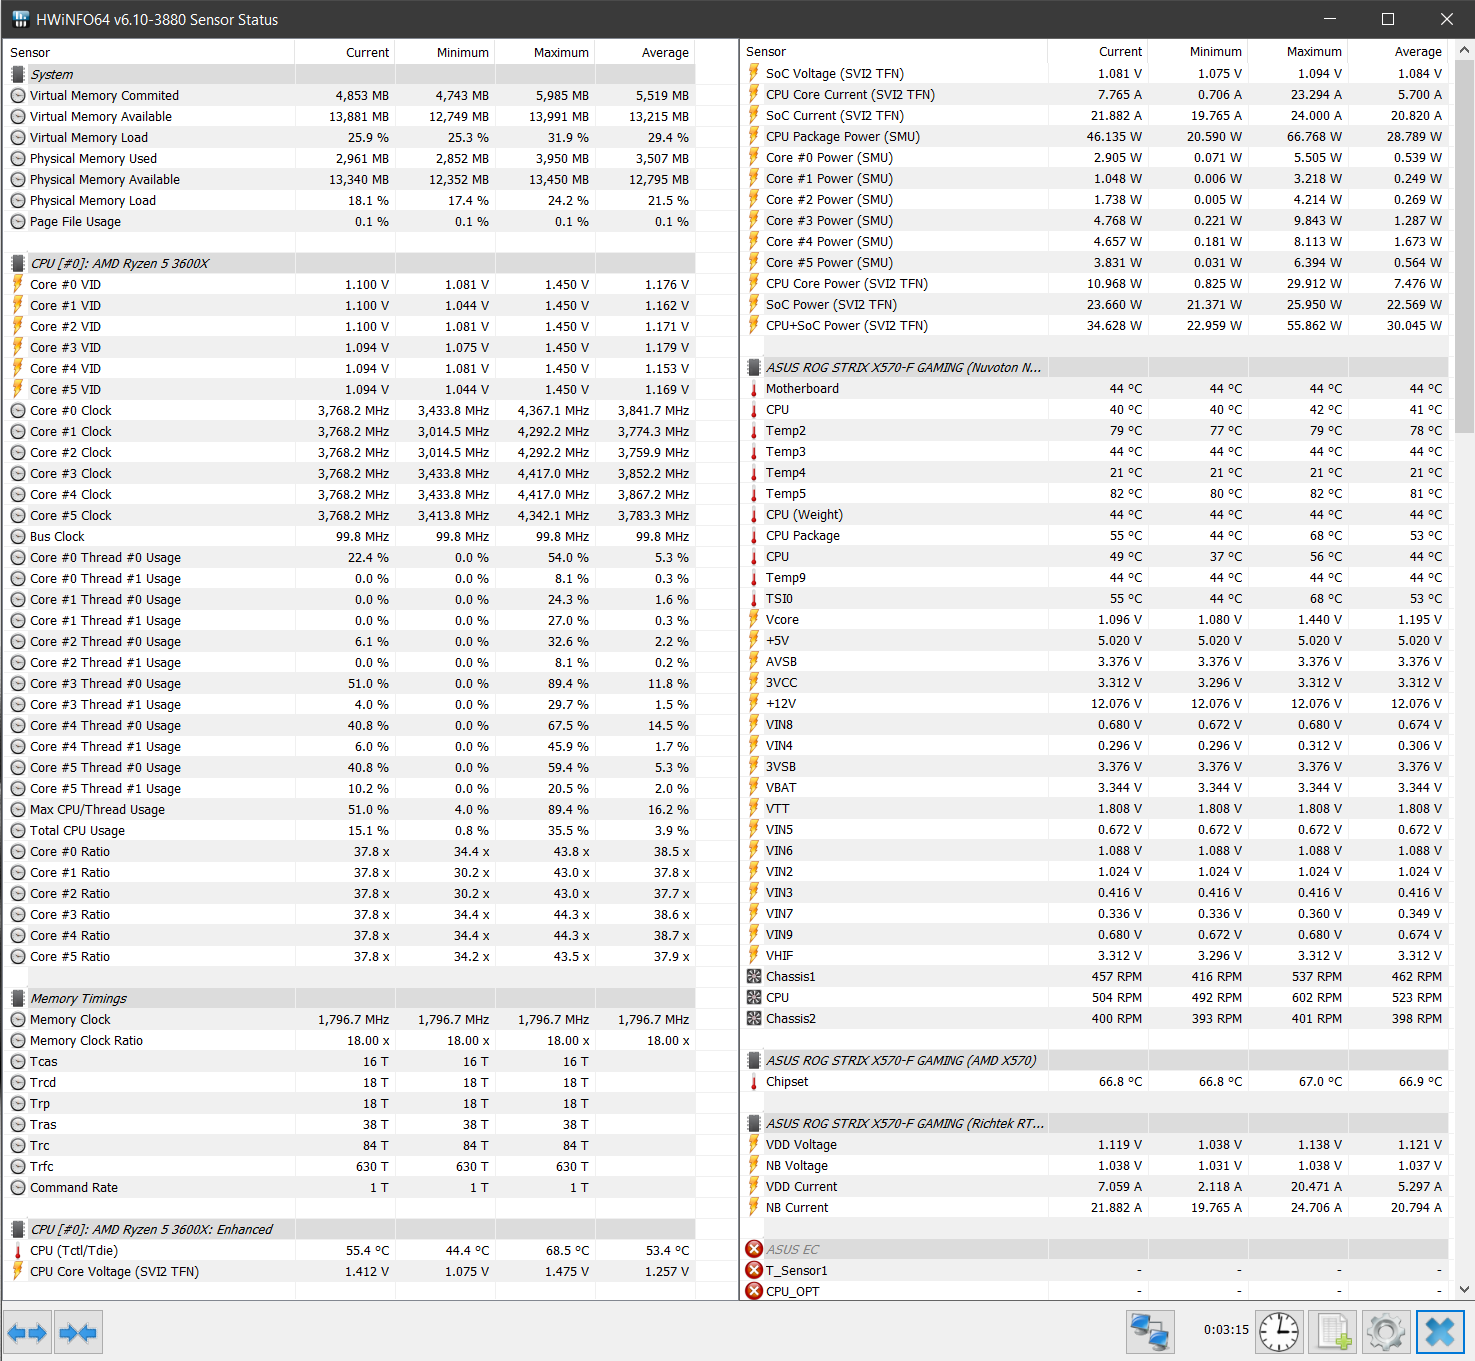
Task: Click the T_Sensor1 red X icon
Action: click(754, 1270)
